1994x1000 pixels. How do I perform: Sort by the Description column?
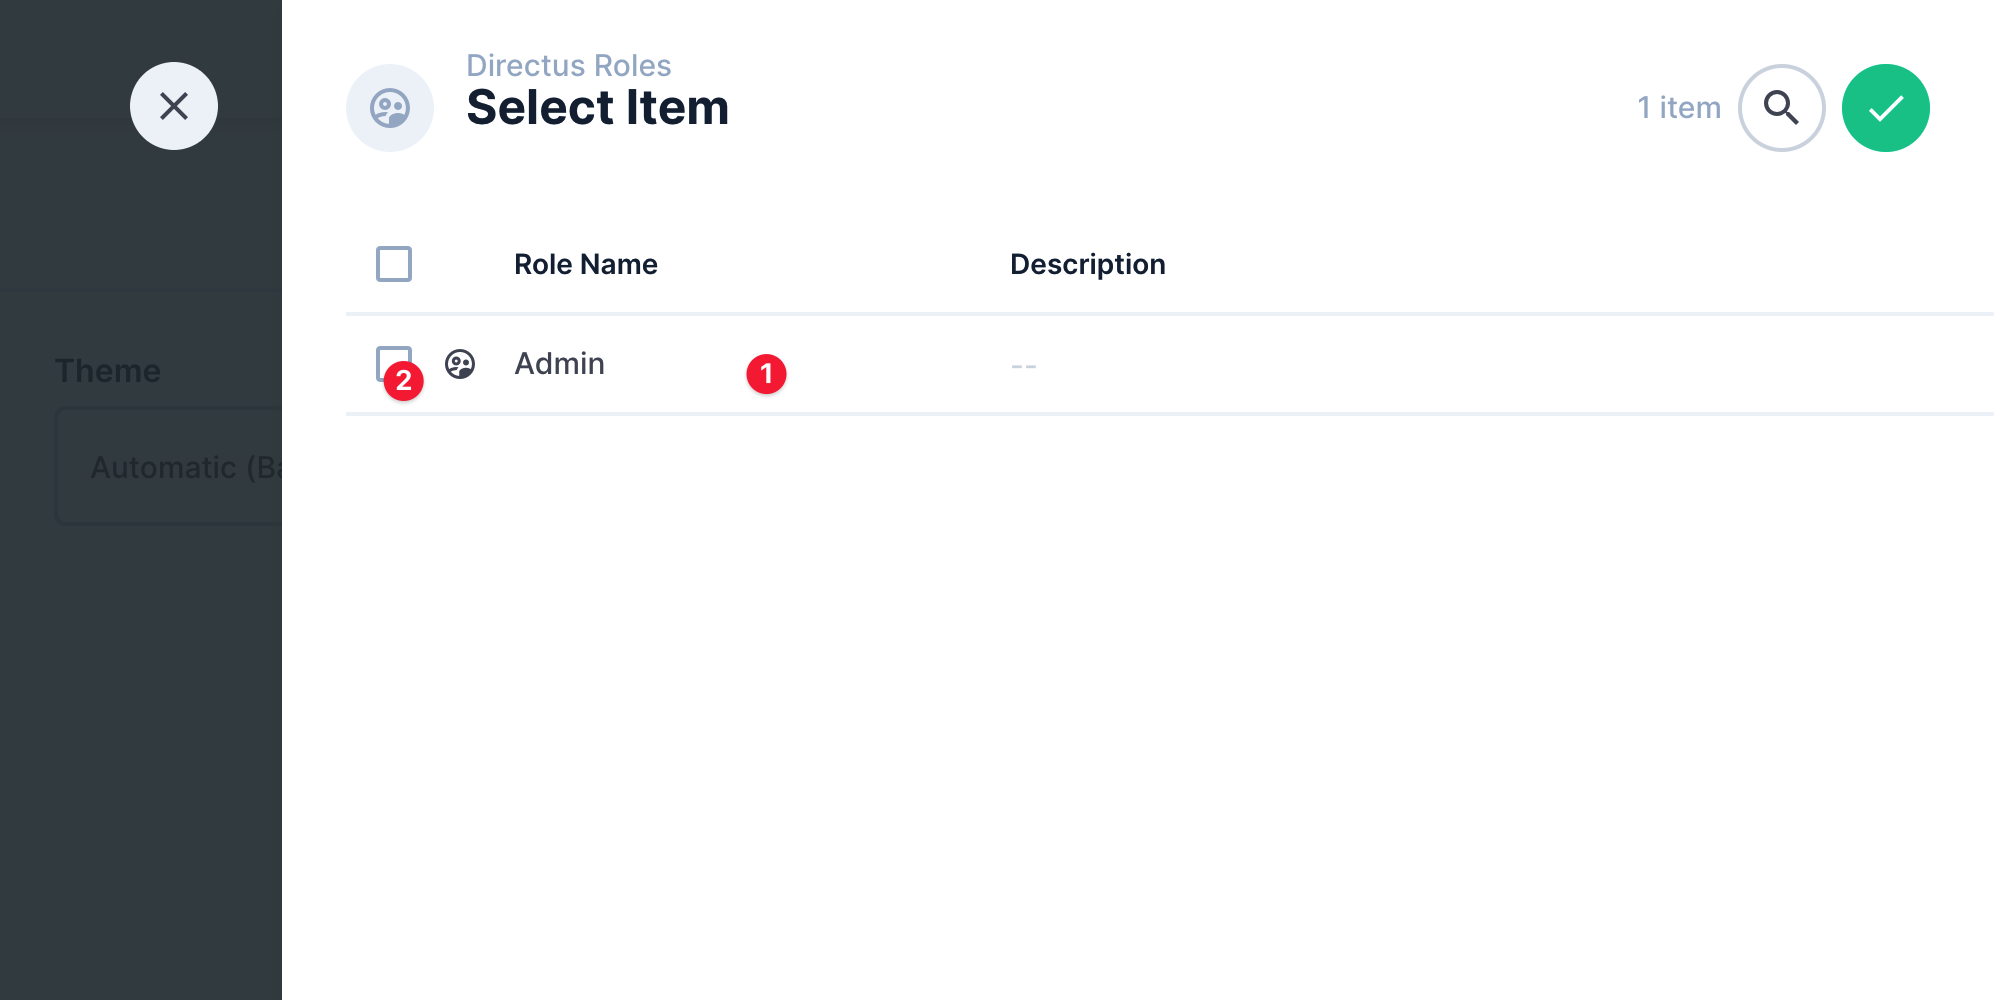coord(1087,264)
